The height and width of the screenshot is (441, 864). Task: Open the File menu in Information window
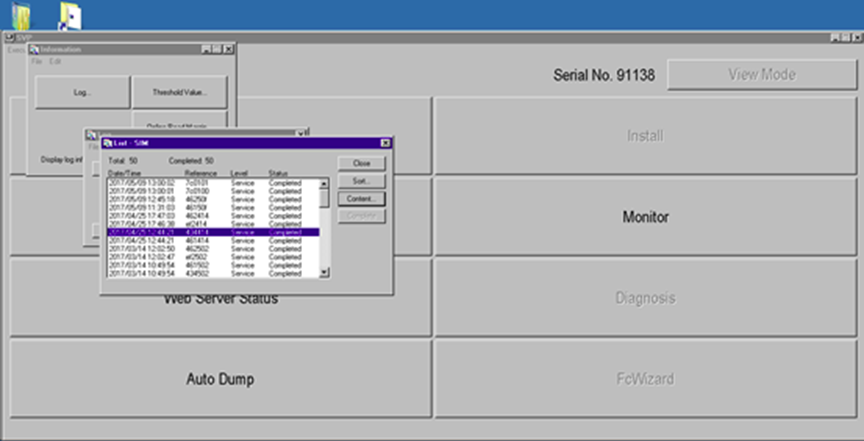pos(36,62)
